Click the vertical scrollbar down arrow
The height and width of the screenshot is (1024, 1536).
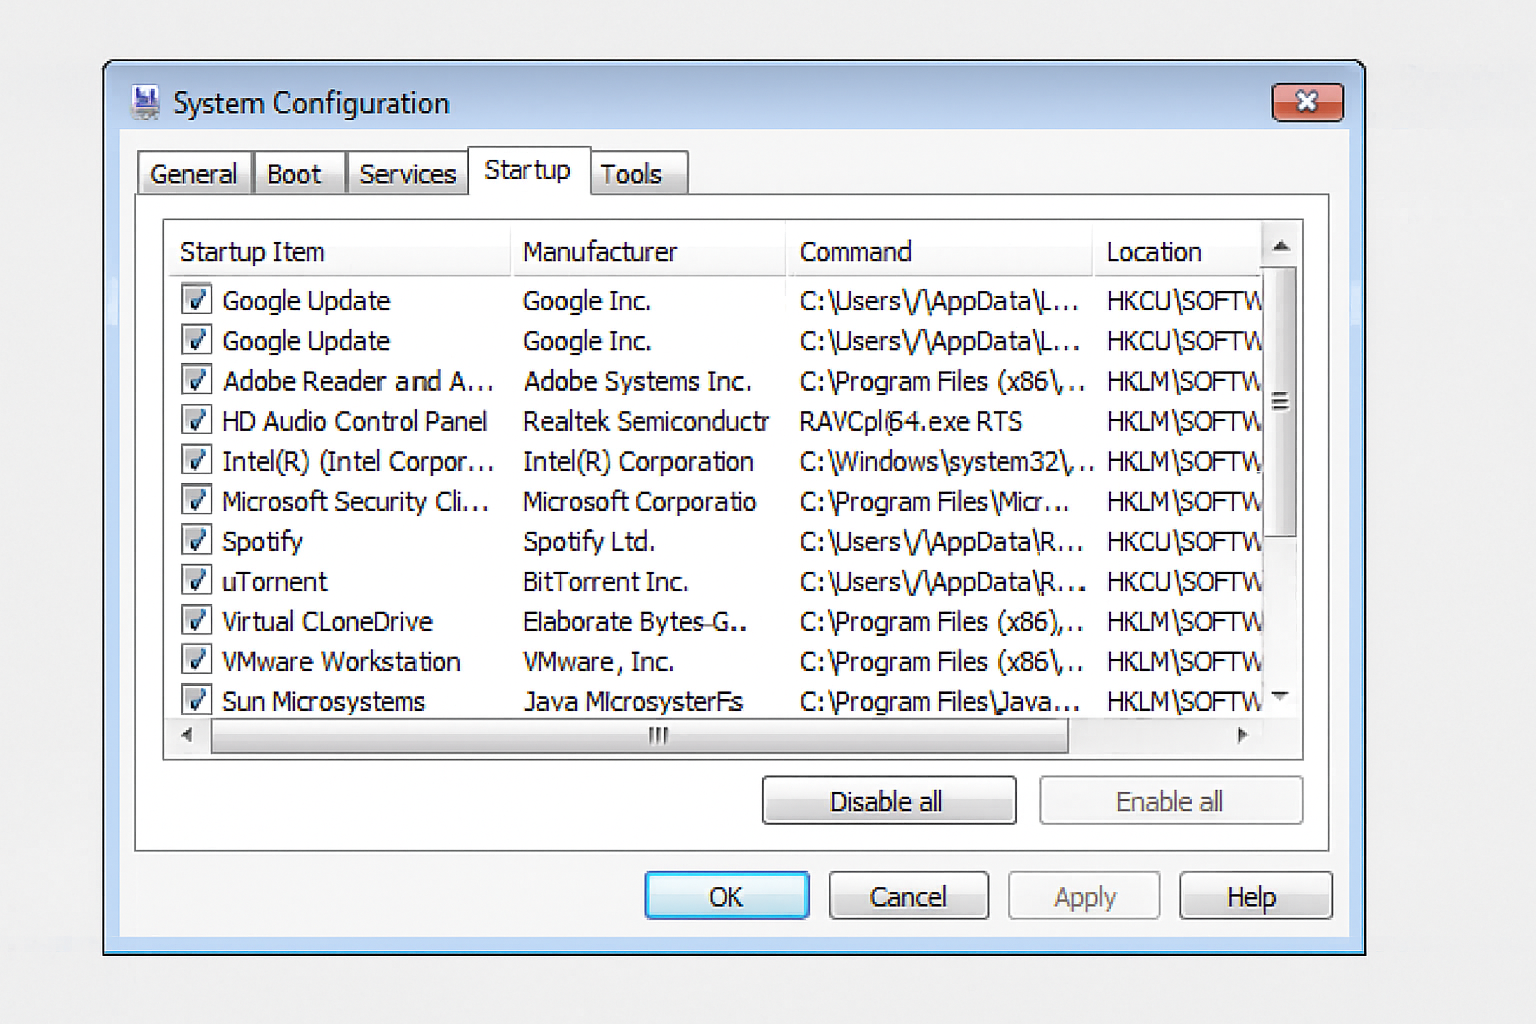pos(1280,698)
